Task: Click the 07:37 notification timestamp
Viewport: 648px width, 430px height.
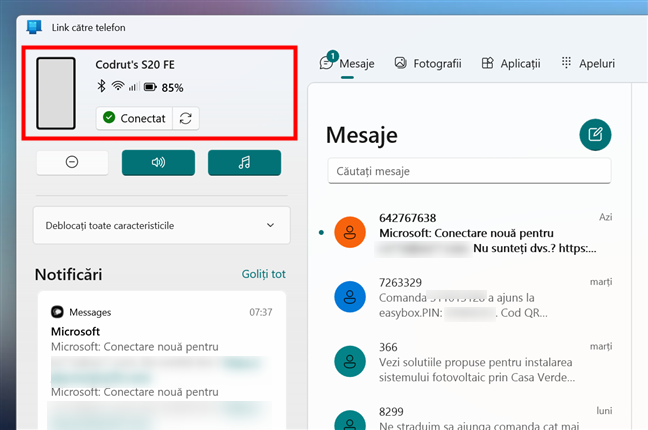Action: [x=261, y=312]
